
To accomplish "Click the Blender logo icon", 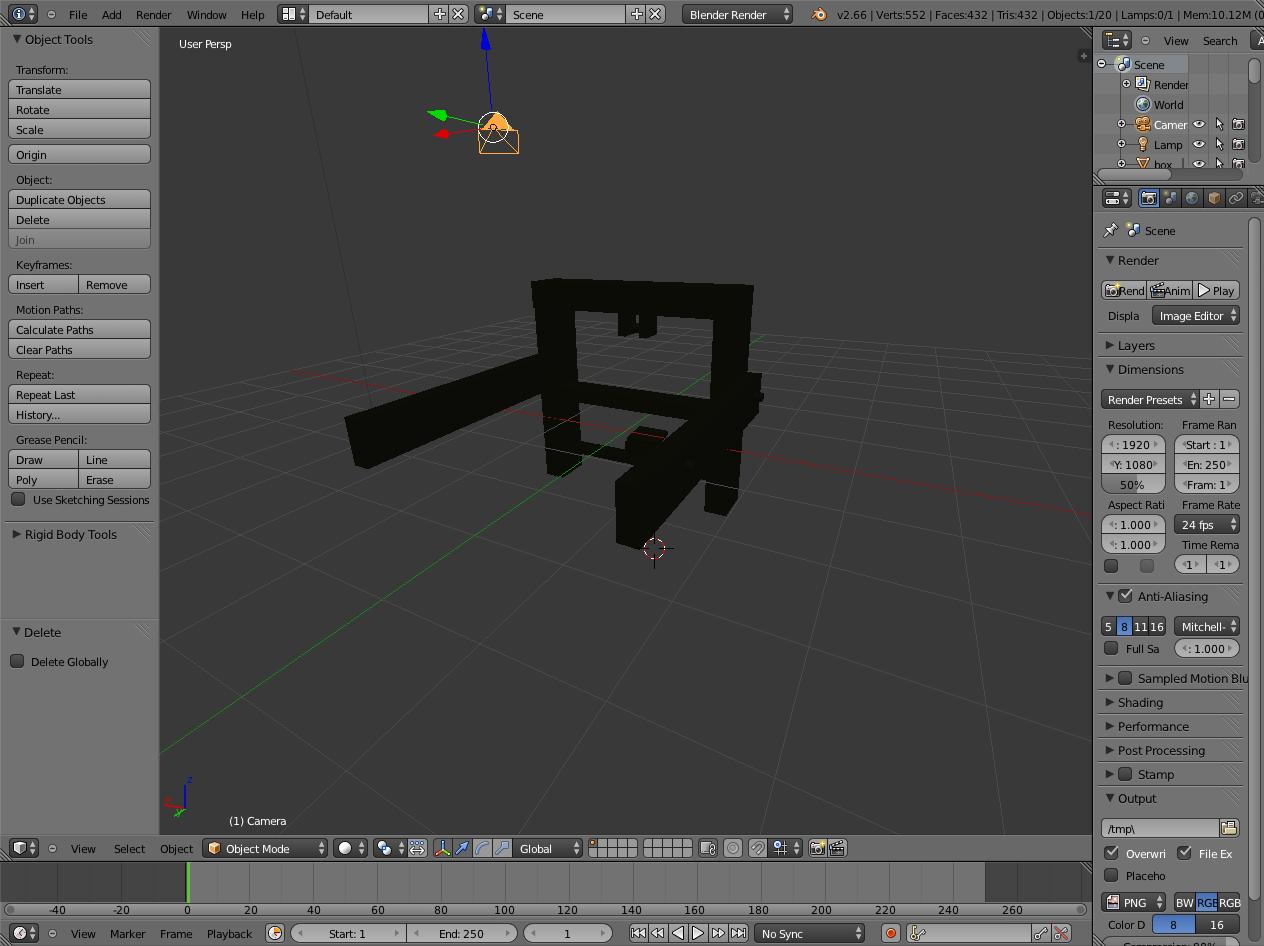I will tap(818, 14).
